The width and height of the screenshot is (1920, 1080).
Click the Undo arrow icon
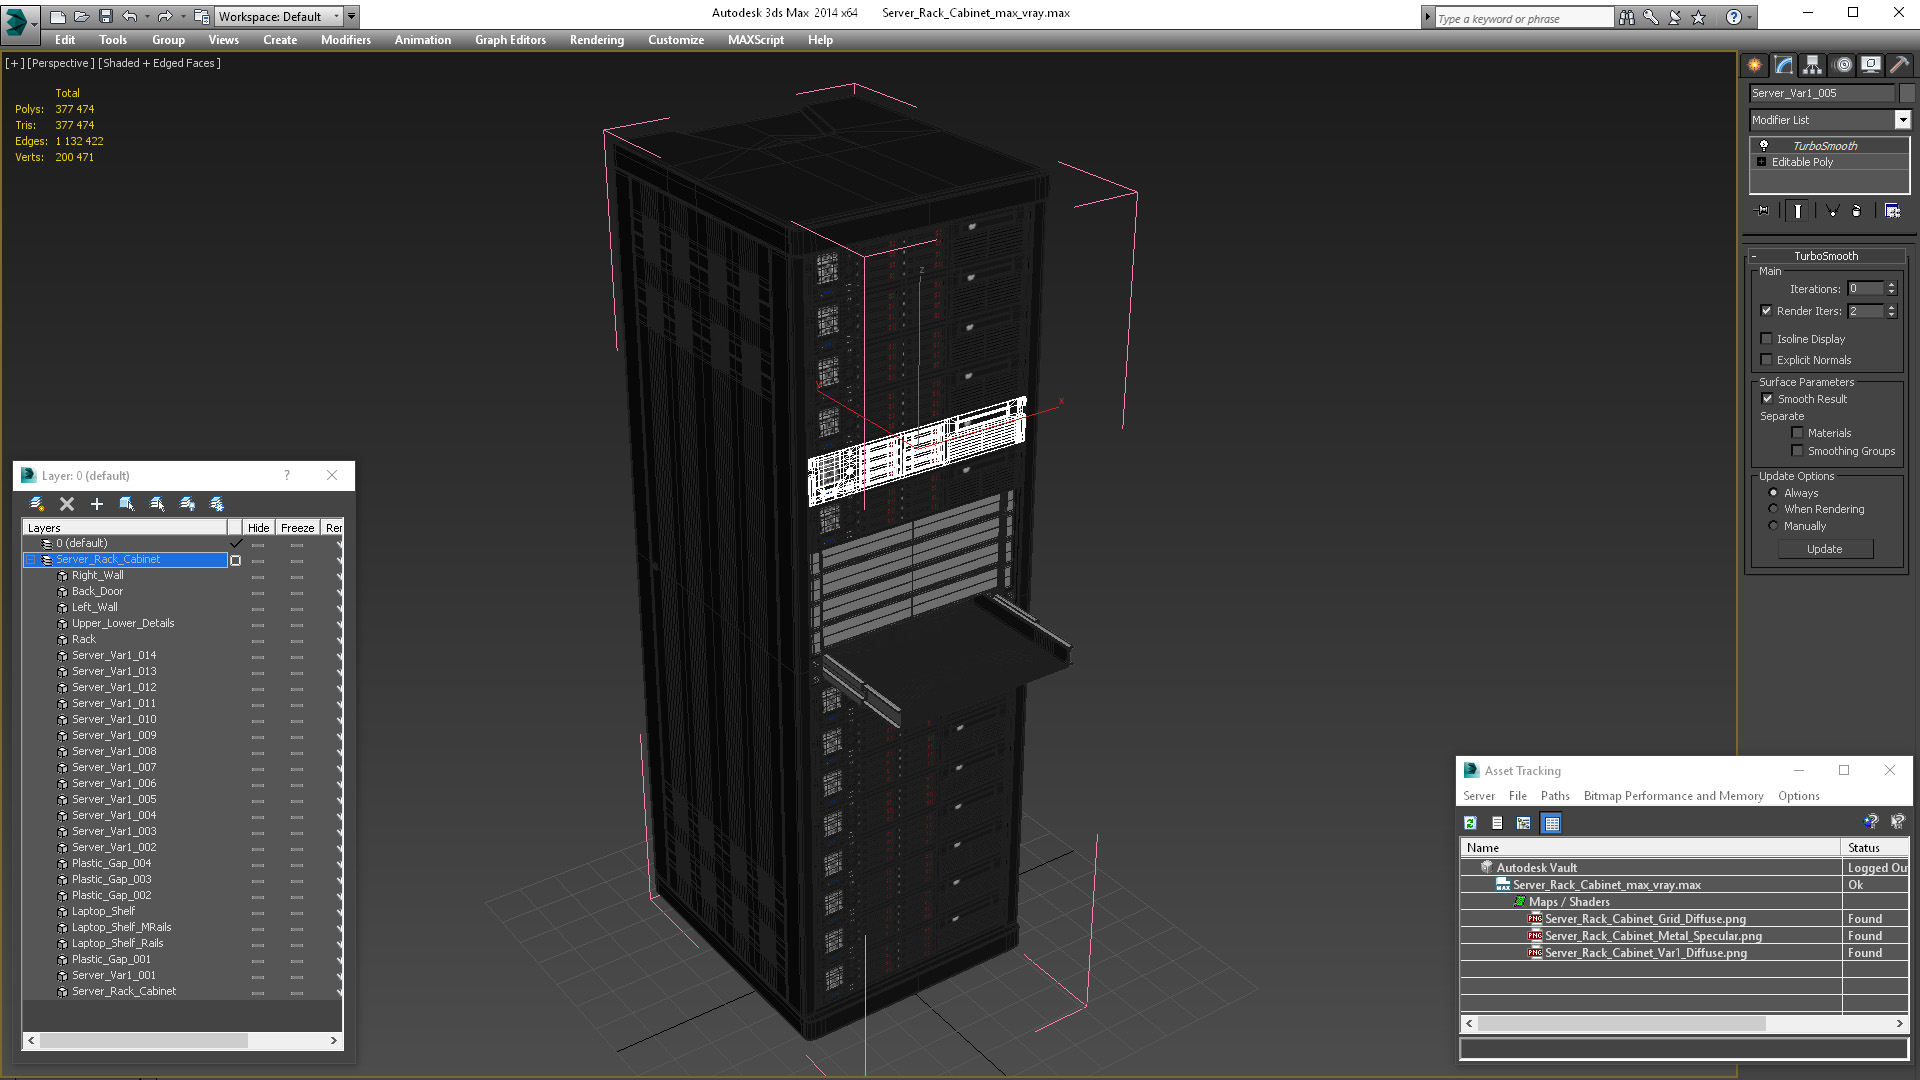(129, 16)
